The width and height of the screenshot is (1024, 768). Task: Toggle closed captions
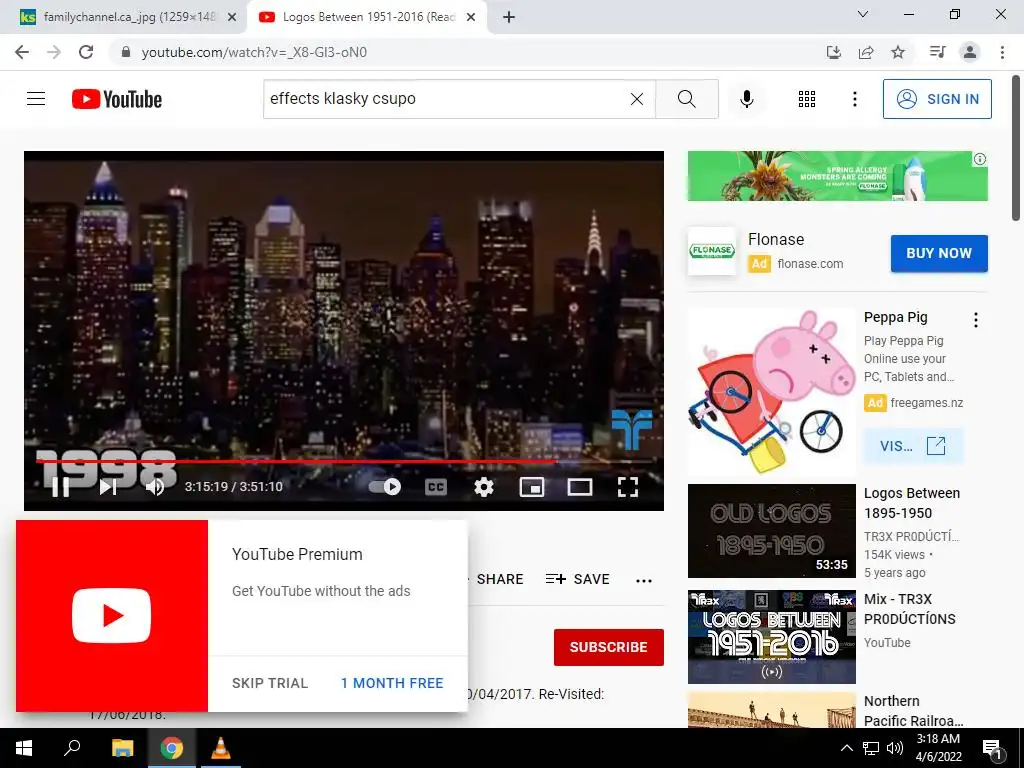(x=436, y=487)
